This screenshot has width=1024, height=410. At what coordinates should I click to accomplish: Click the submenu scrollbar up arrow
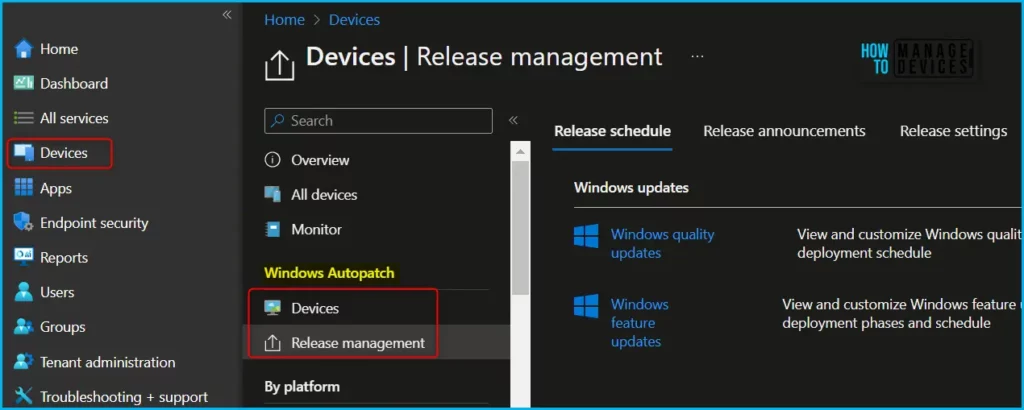pos(520,152)
